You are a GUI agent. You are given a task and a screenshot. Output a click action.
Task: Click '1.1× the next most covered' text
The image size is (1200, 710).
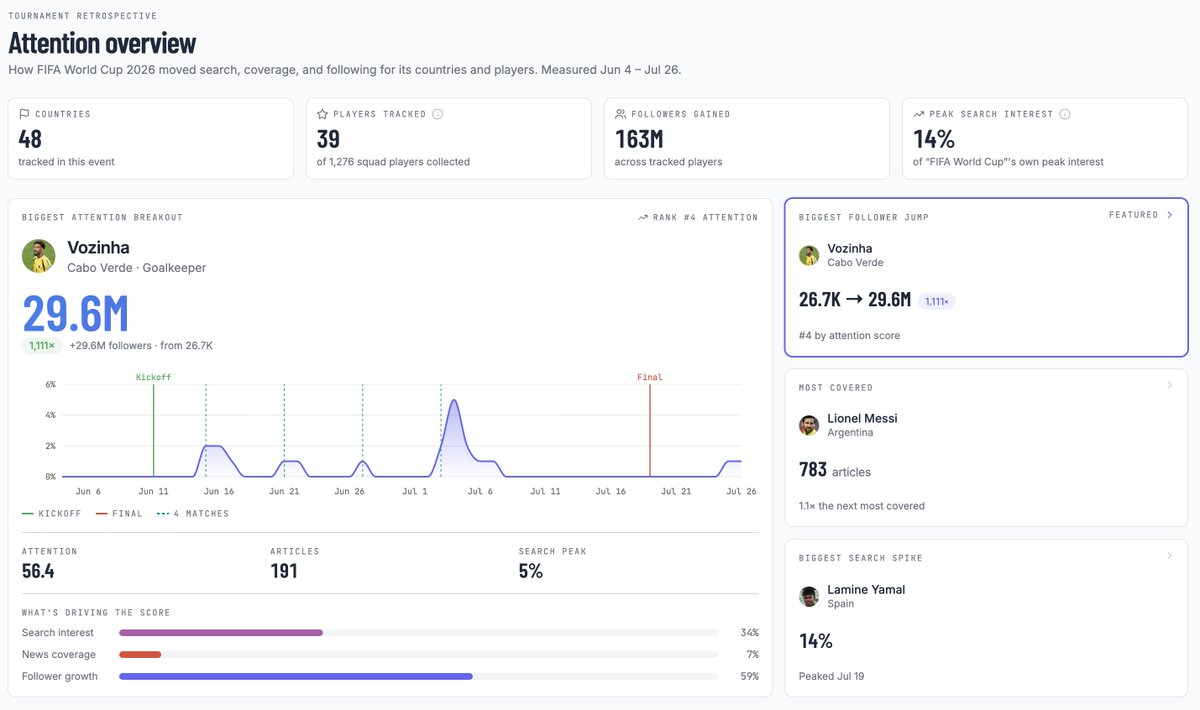[x=862, y=505]
